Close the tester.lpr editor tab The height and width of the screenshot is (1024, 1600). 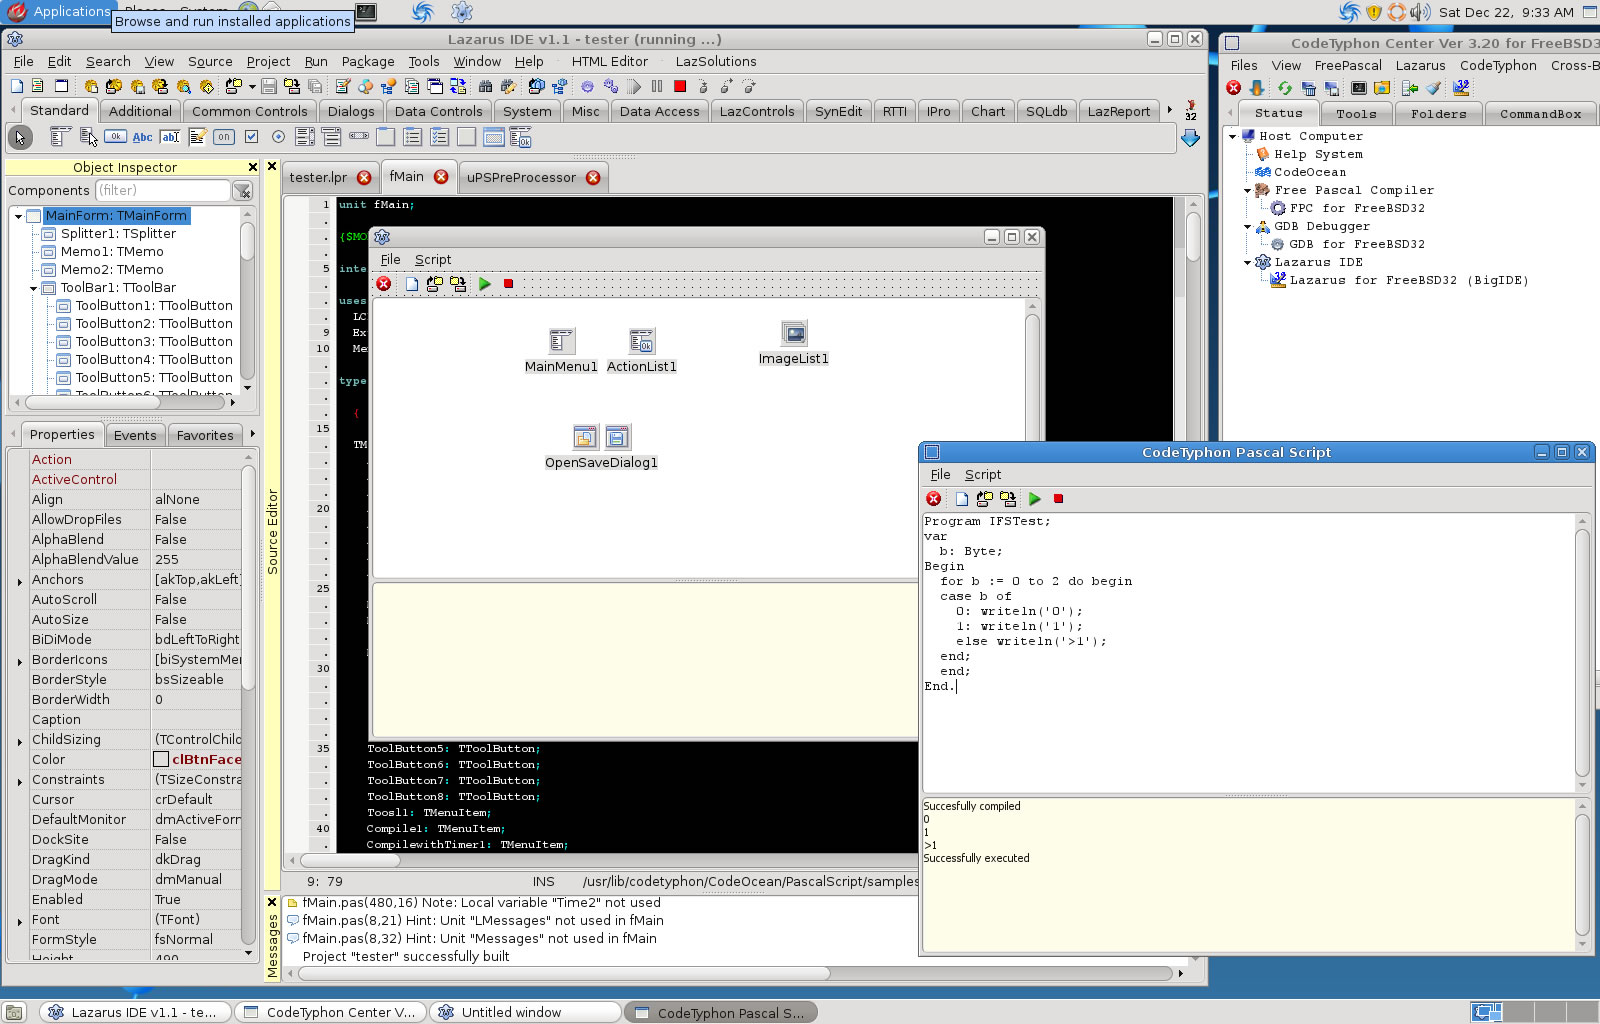coord(364,177)
